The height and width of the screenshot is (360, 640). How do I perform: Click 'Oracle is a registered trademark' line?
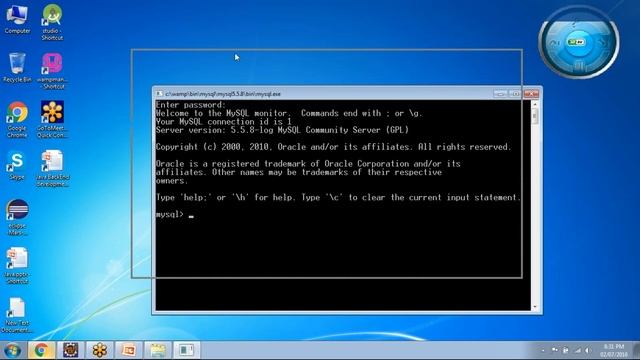click(308, 164)
